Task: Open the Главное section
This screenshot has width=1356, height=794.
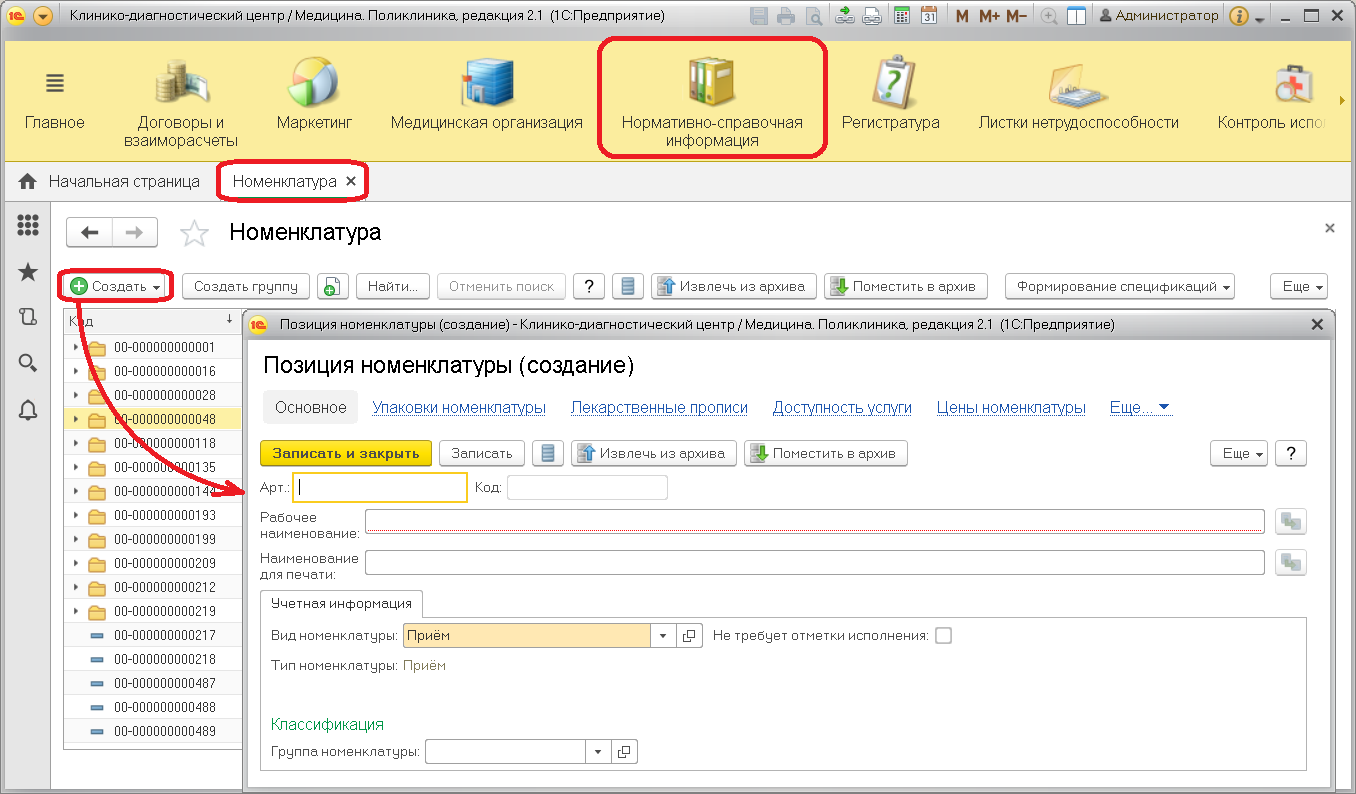Action: point(55,102)
